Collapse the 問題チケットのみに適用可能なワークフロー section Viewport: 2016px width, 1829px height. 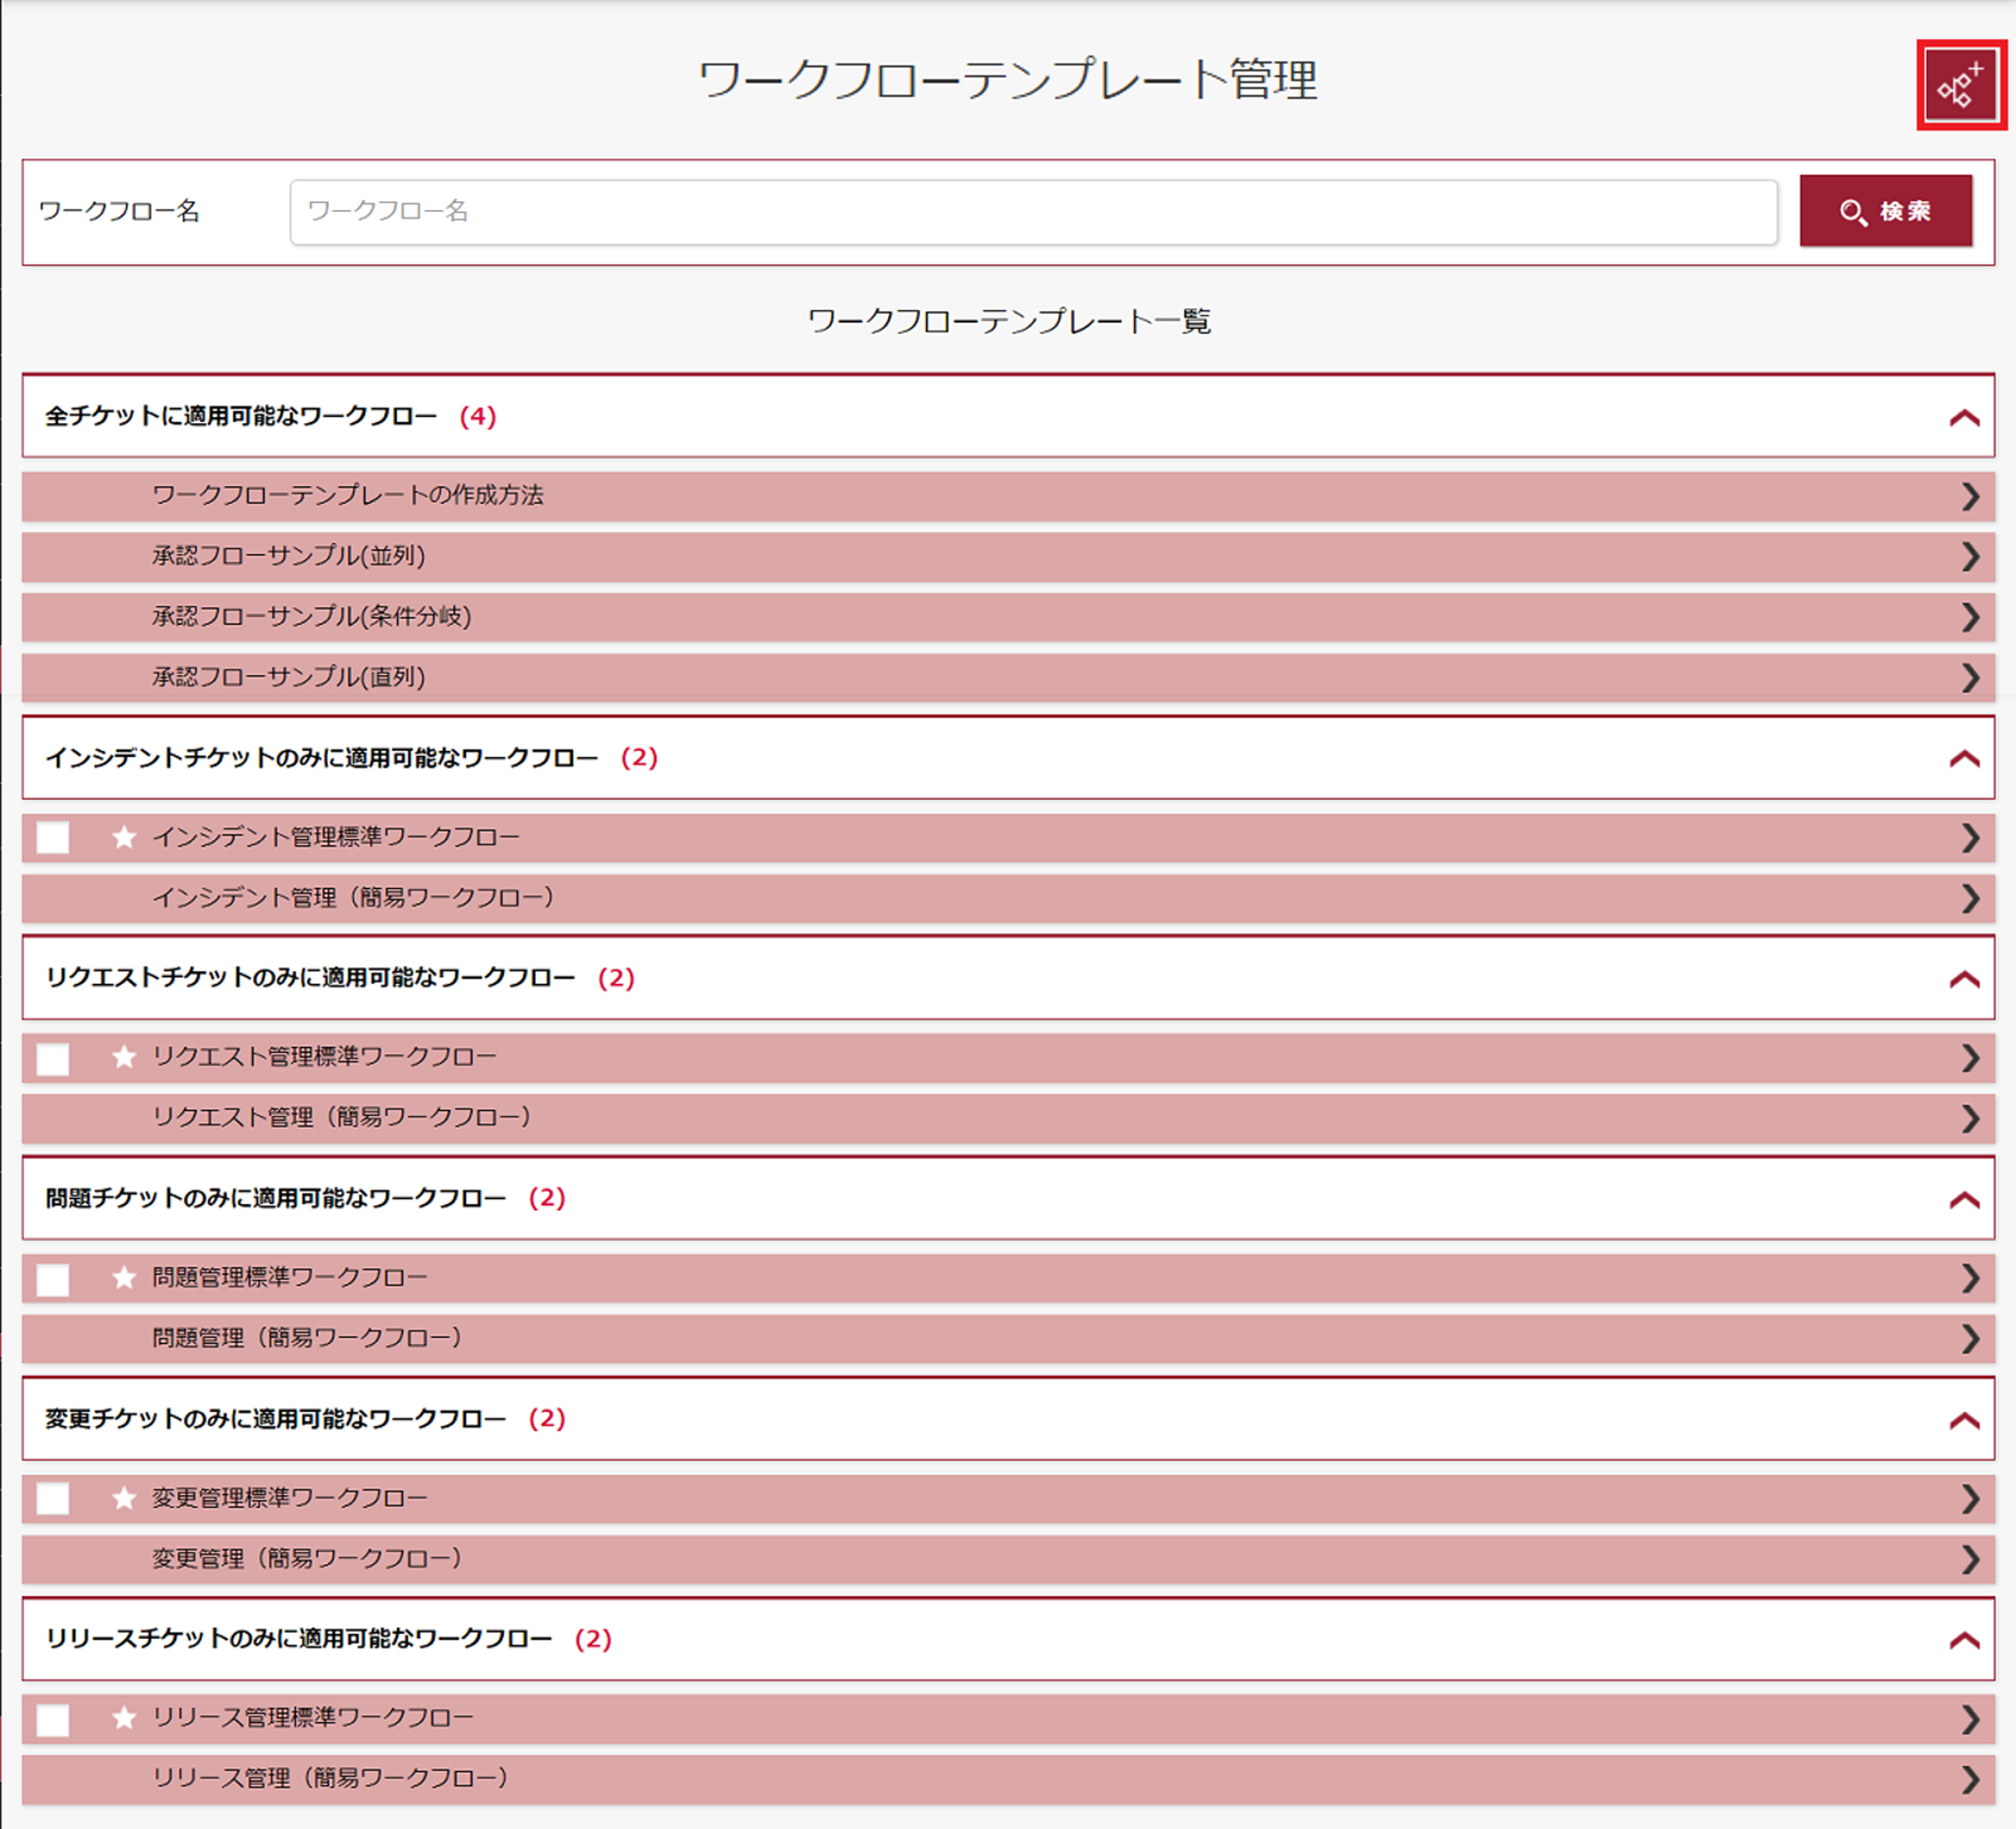click(x=1964, y=1199)
